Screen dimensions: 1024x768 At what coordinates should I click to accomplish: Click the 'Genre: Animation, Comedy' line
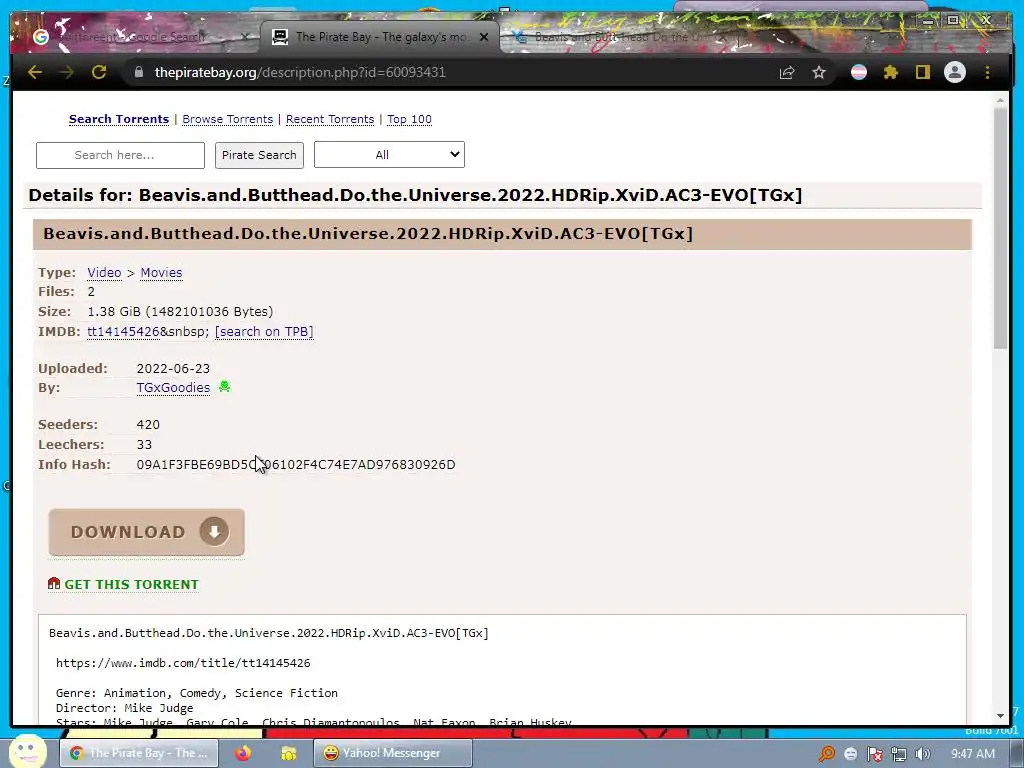pos(197,693)
